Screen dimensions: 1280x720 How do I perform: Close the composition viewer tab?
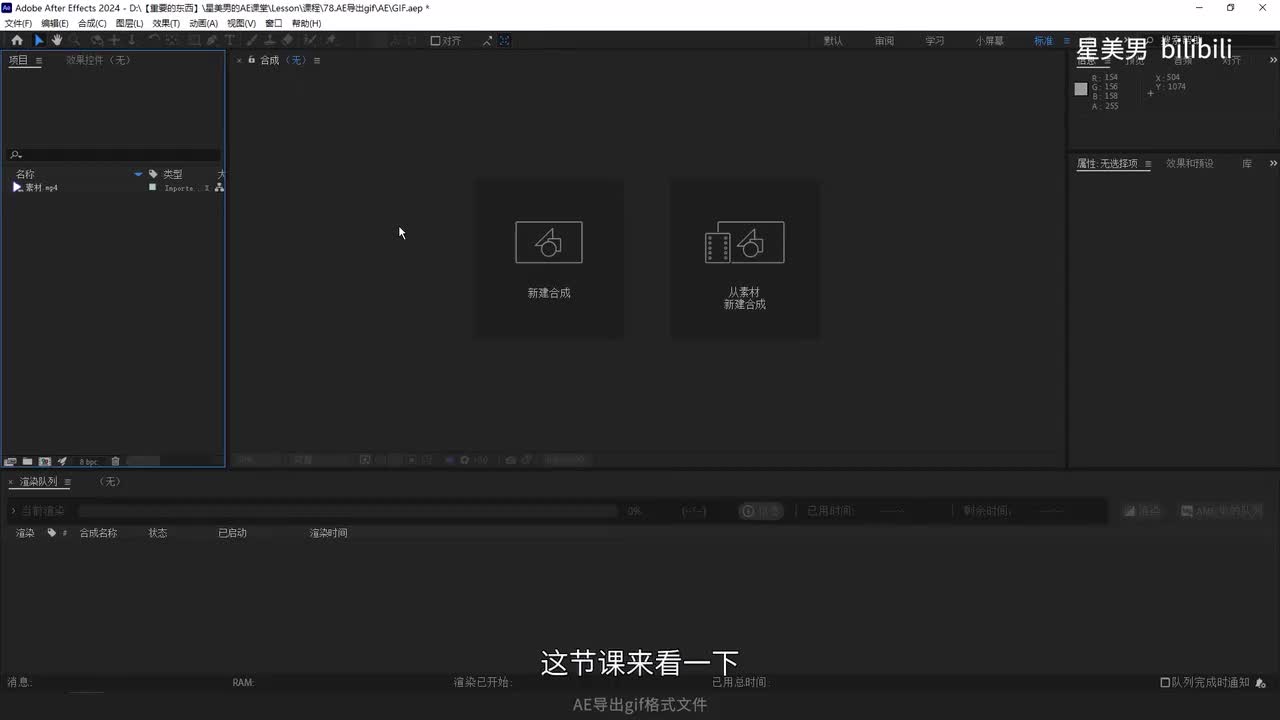pyautogui.click(x=239, y=60)
